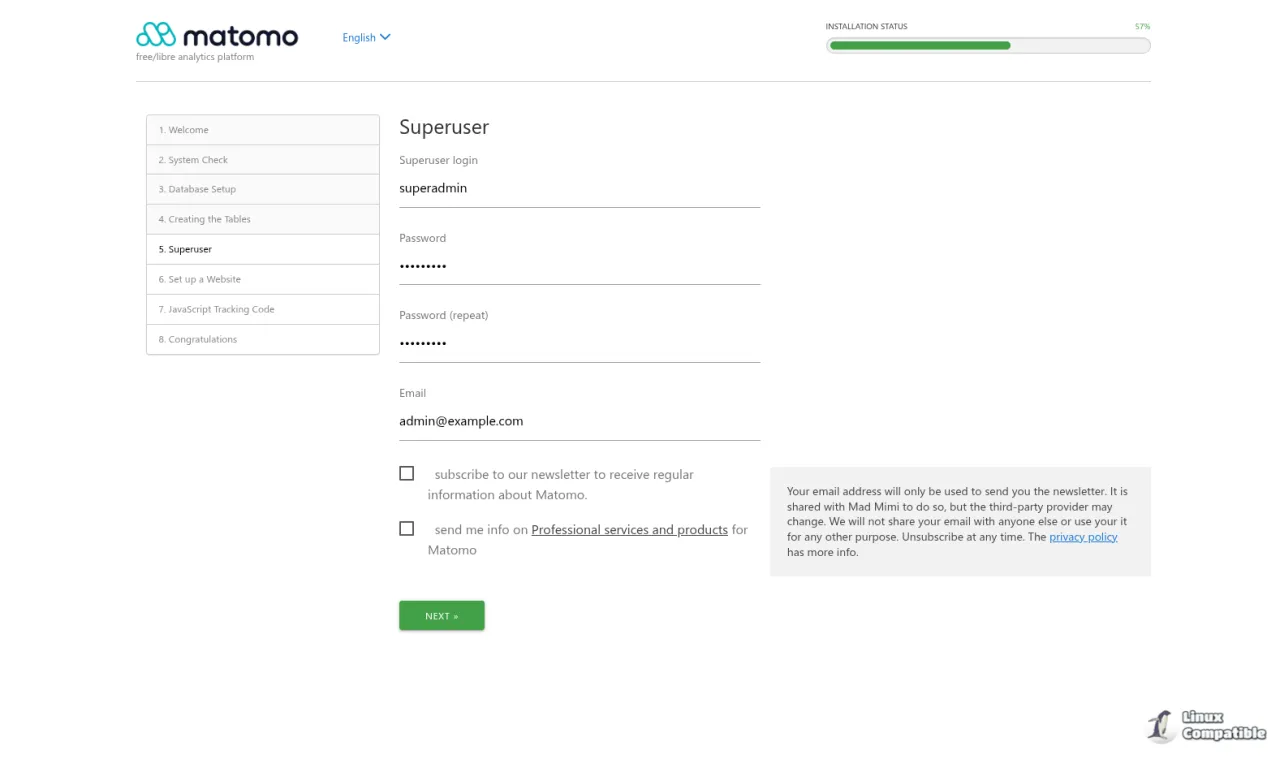Click the 57% installation status value
This screenshot has height=759, width=1280.
(x=1143, y=26)
